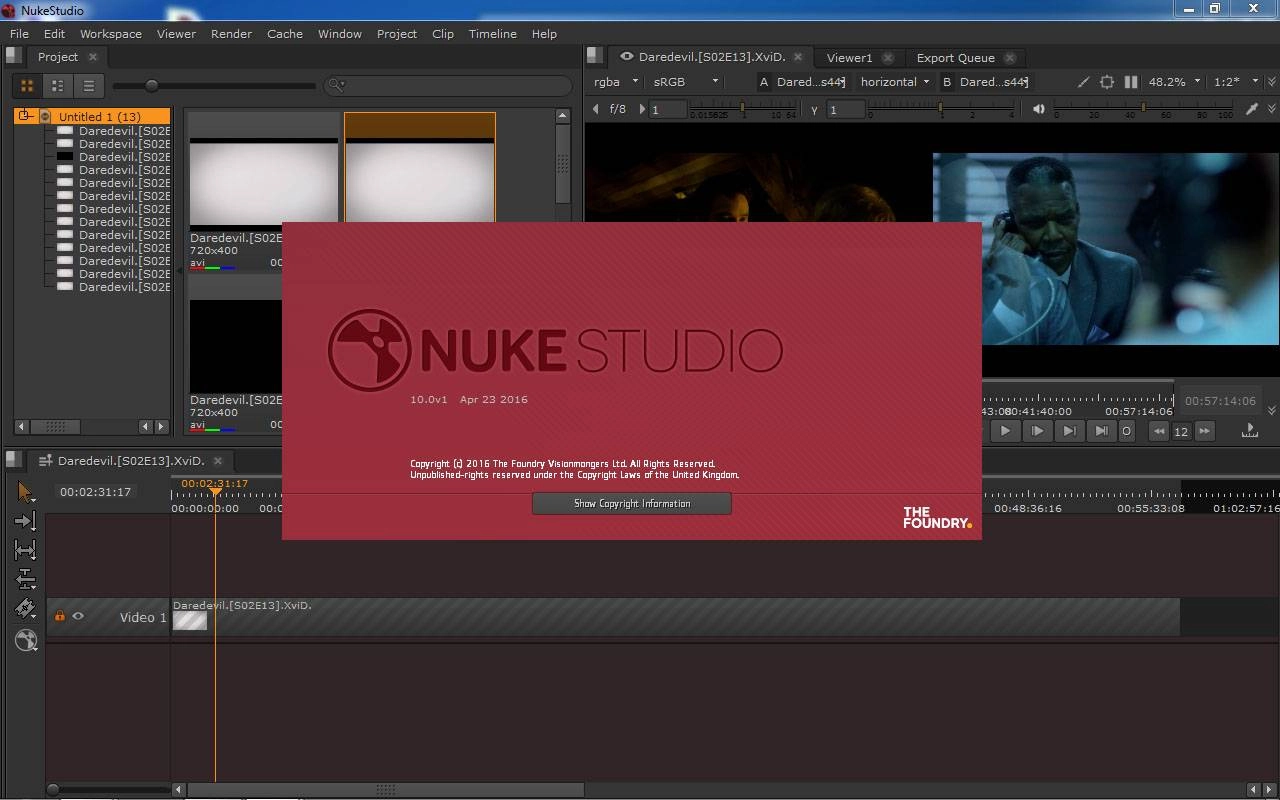Switch Project bin to details icon view
Screen dimensions: 1280x800
58,86
